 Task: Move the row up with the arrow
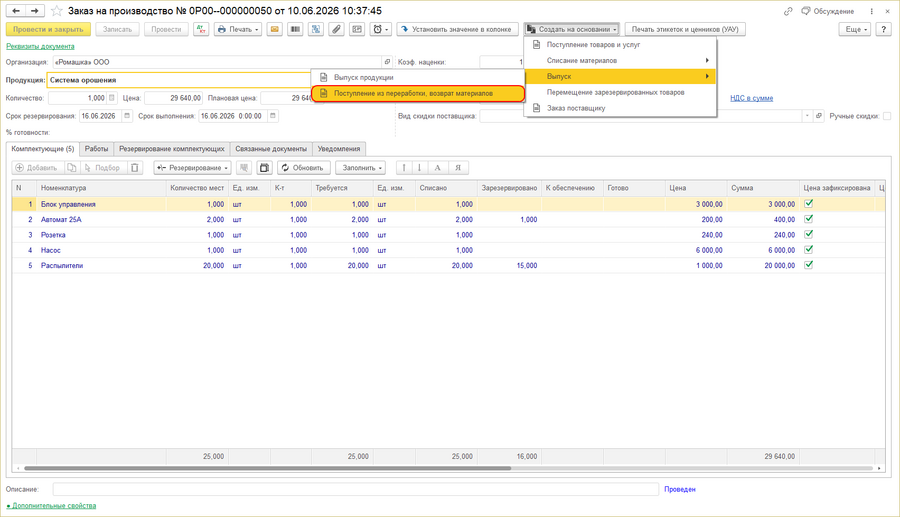[x=404, y=168]
